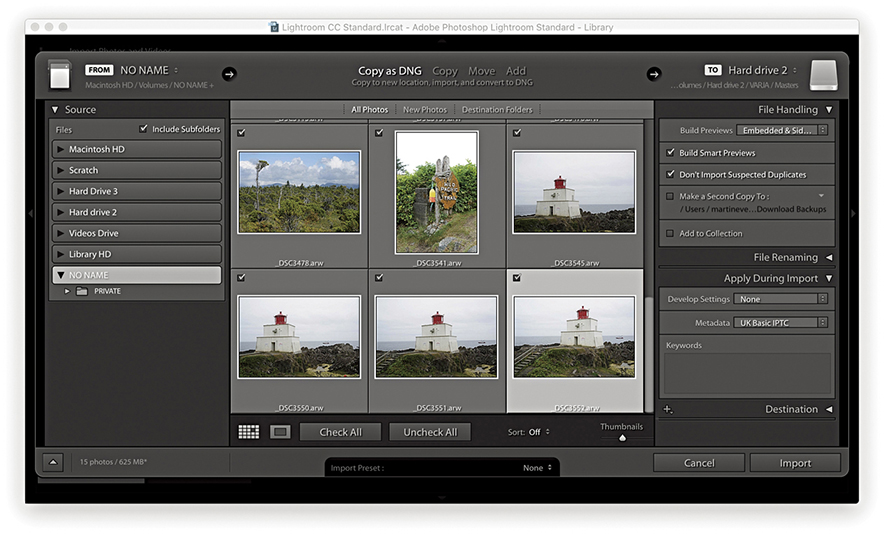Click plus icon beside Destination panel
This screenshot has height=534, width=884.
pos(668,410)
